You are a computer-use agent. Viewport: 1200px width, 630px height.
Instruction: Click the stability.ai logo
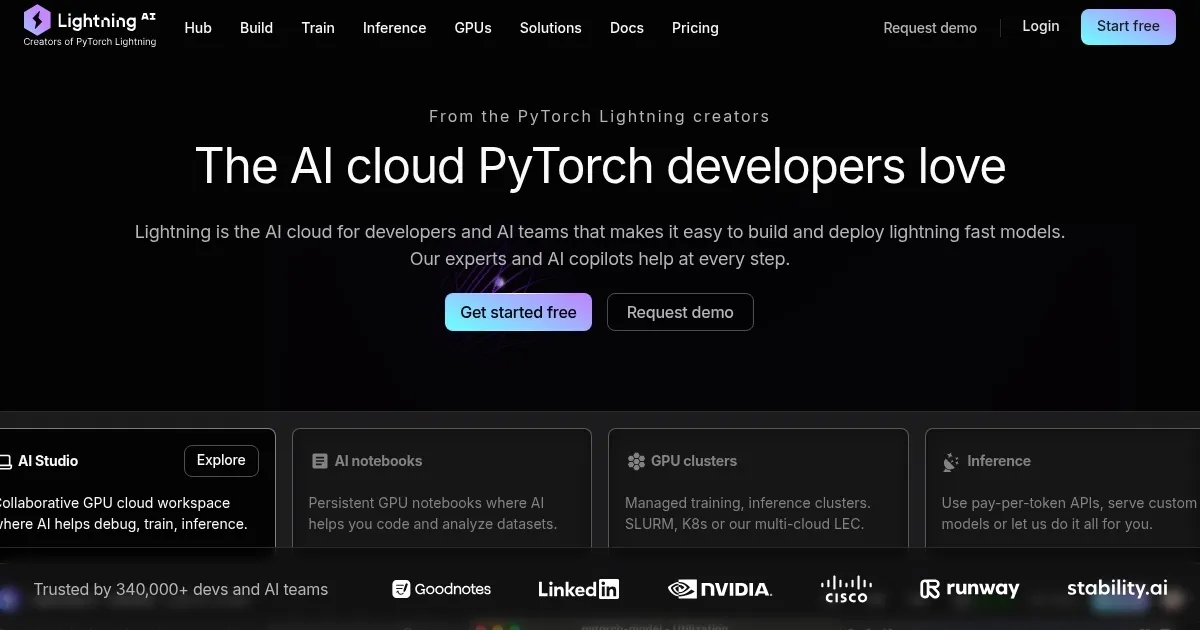1117,588
